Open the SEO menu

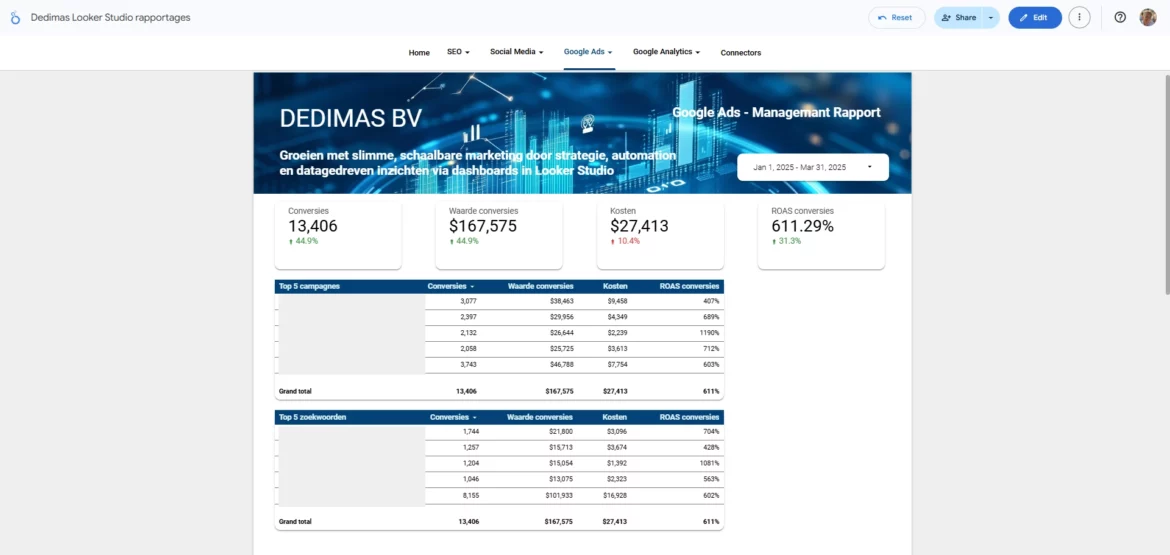(x=458, y=52)
